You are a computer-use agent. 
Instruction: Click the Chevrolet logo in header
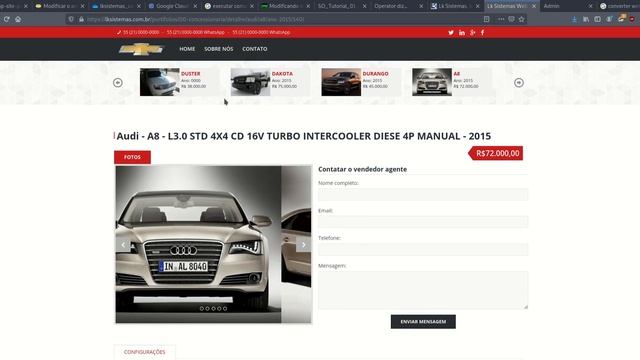(141, 49)
